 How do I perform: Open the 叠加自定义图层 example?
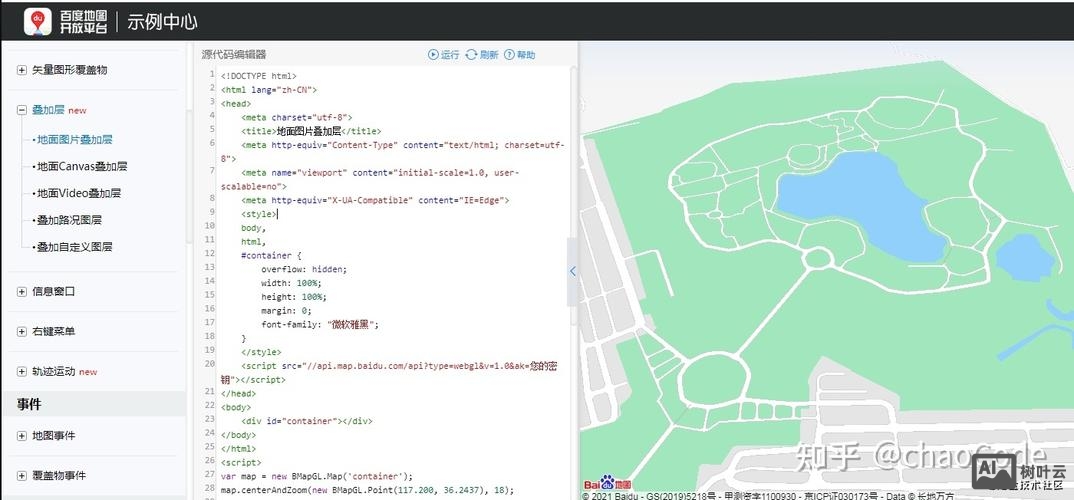pyautogui.click(x=75, y=247)
